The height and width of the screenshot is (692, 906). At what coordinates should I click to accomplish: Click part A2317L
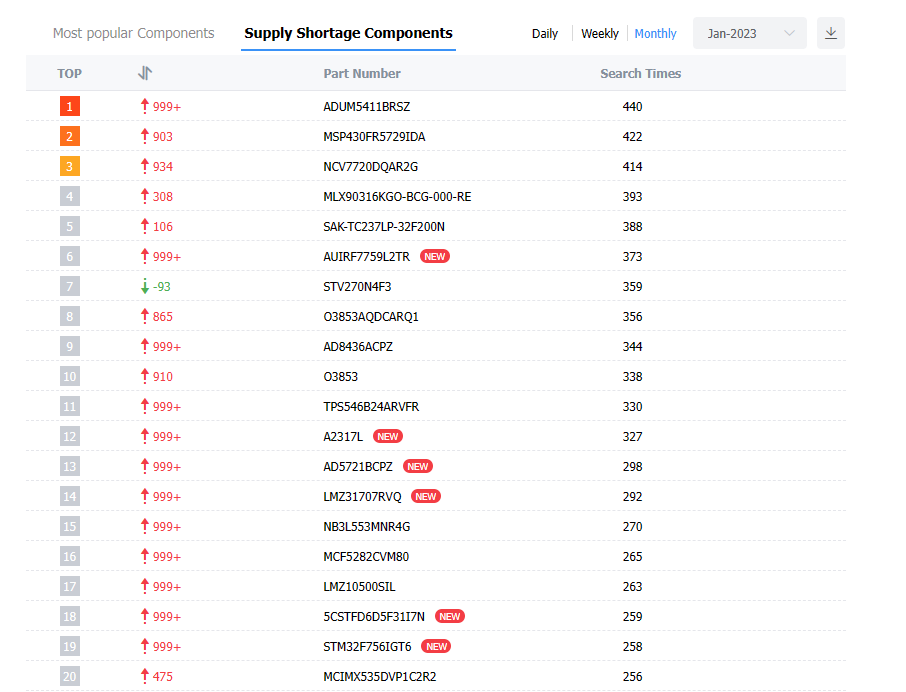pos(343,437)
